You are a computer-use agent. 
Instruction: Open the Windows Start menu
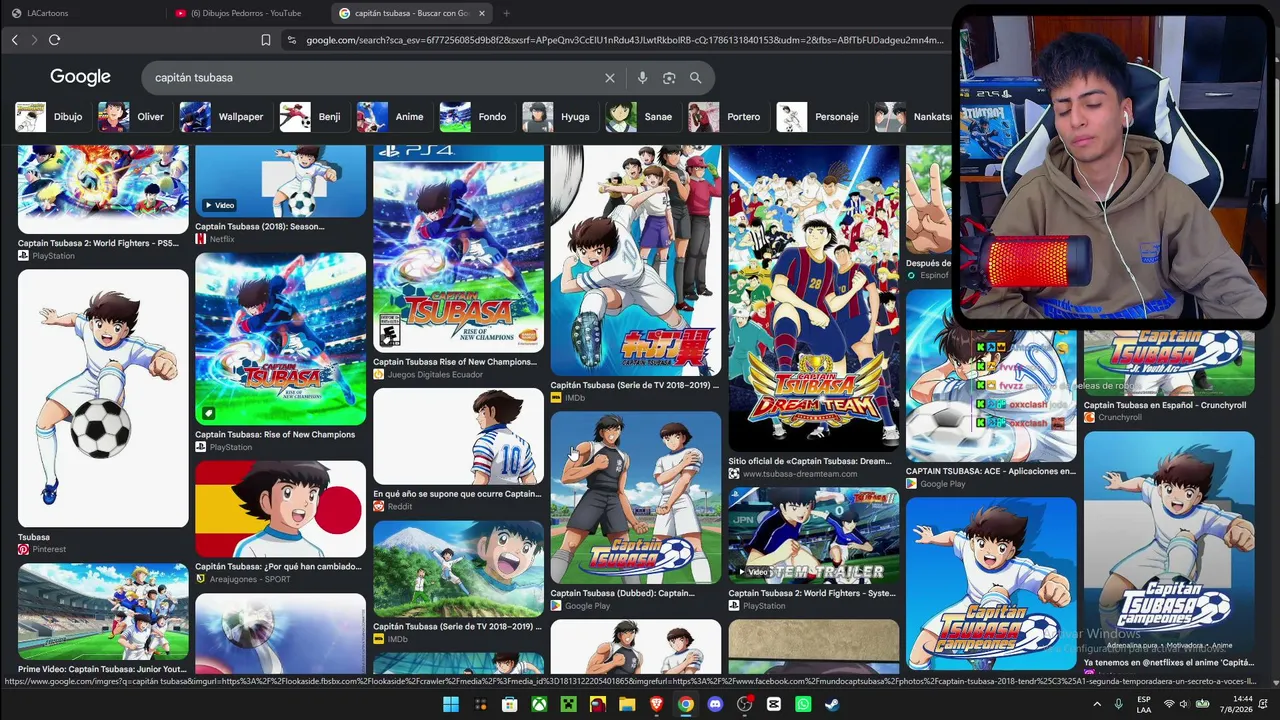451,704
